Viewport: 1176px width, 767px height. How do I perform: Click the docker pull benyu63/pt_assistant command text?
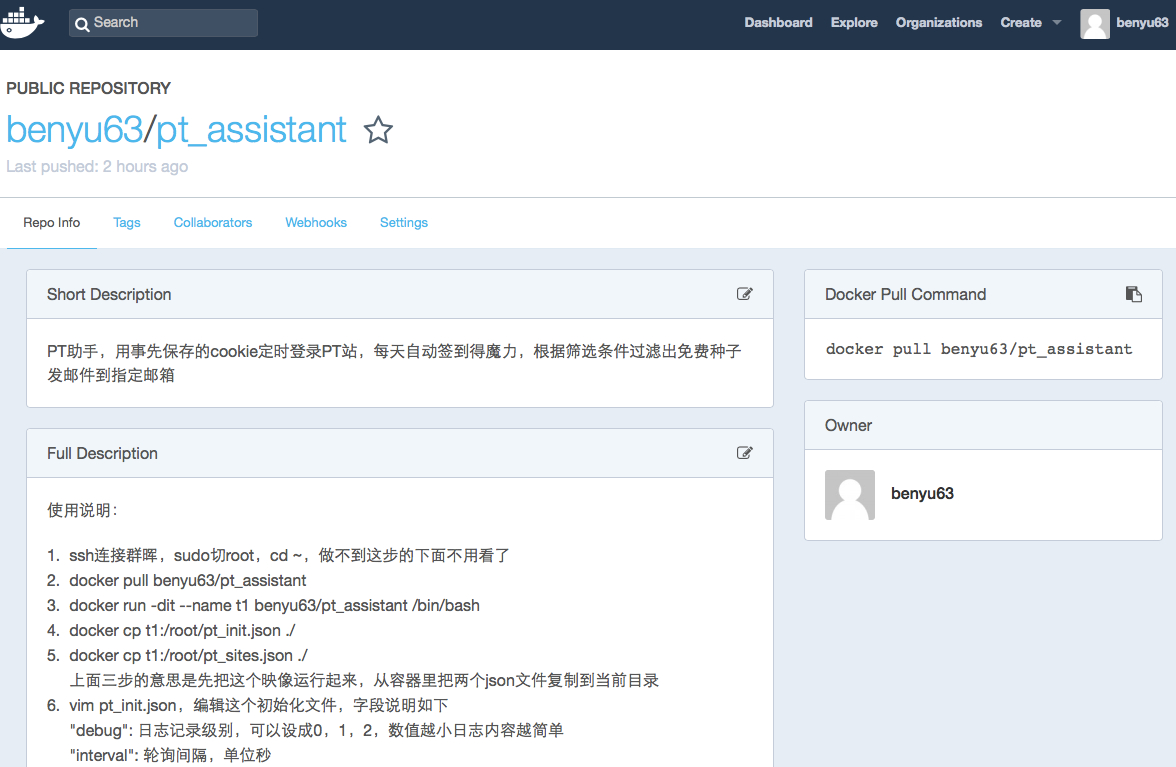(979, 349)
